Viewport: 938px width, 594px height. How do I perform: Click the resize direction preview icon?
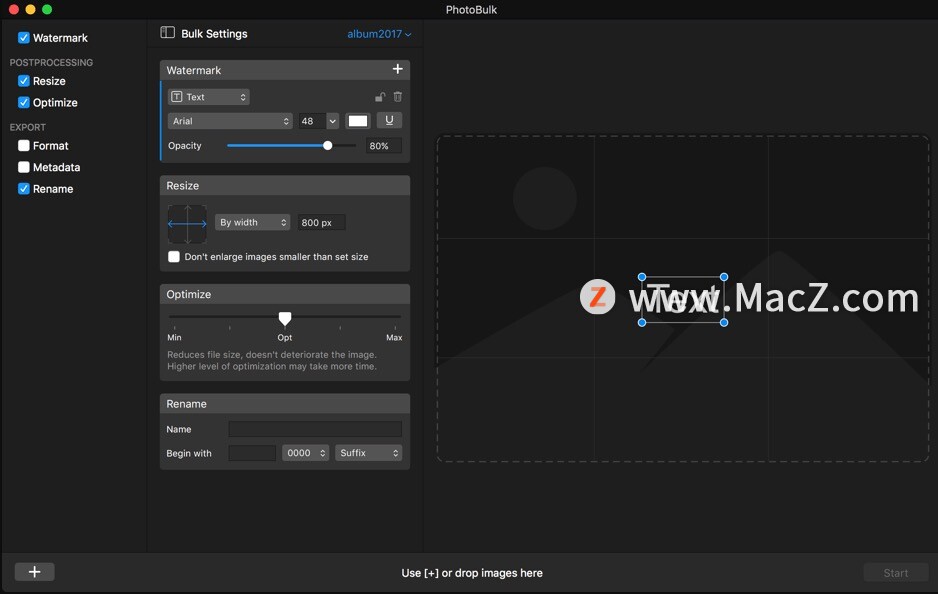coord(187,224)
